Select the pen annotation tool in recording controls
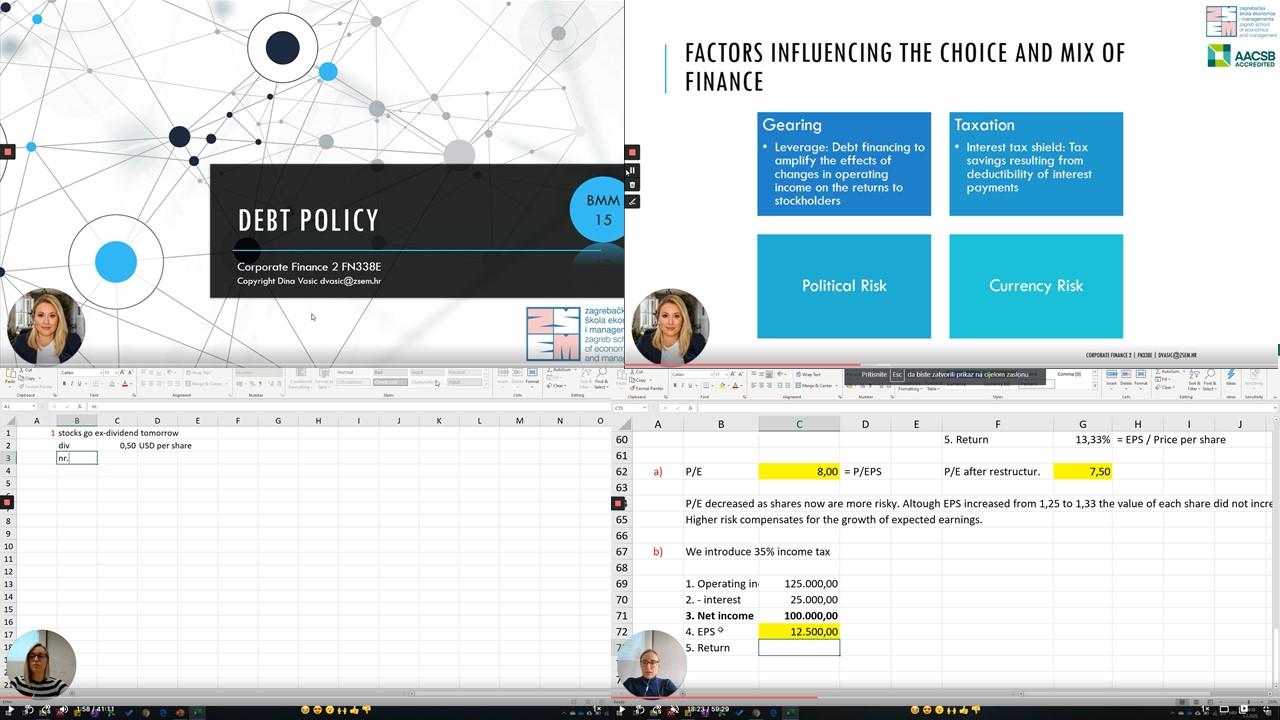Viewport: 1280px width, 720px height. (x=632, y=201)
